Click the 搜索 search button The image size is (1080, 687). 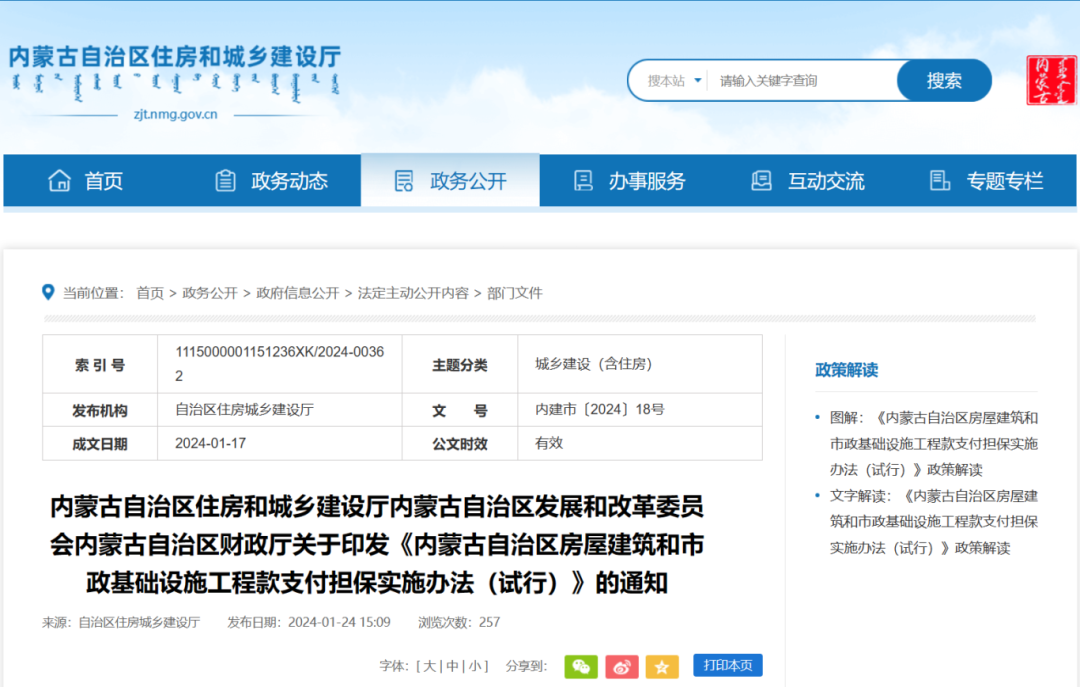coord(943,80)
